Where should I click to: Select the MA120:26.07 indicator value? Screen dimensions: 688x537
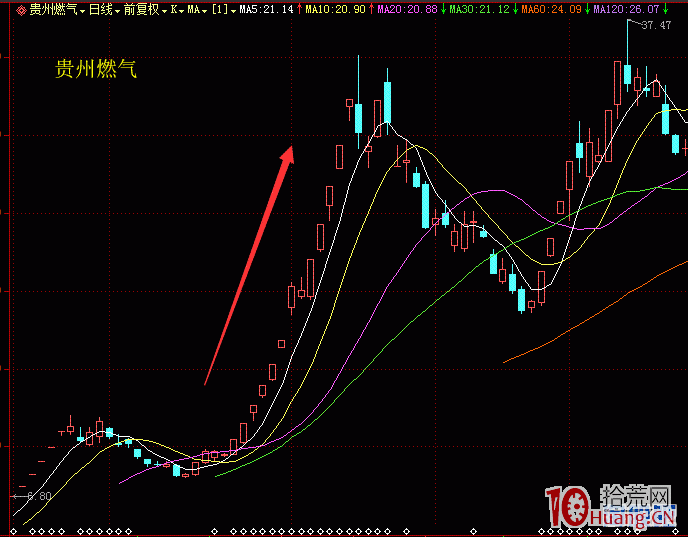626,9
